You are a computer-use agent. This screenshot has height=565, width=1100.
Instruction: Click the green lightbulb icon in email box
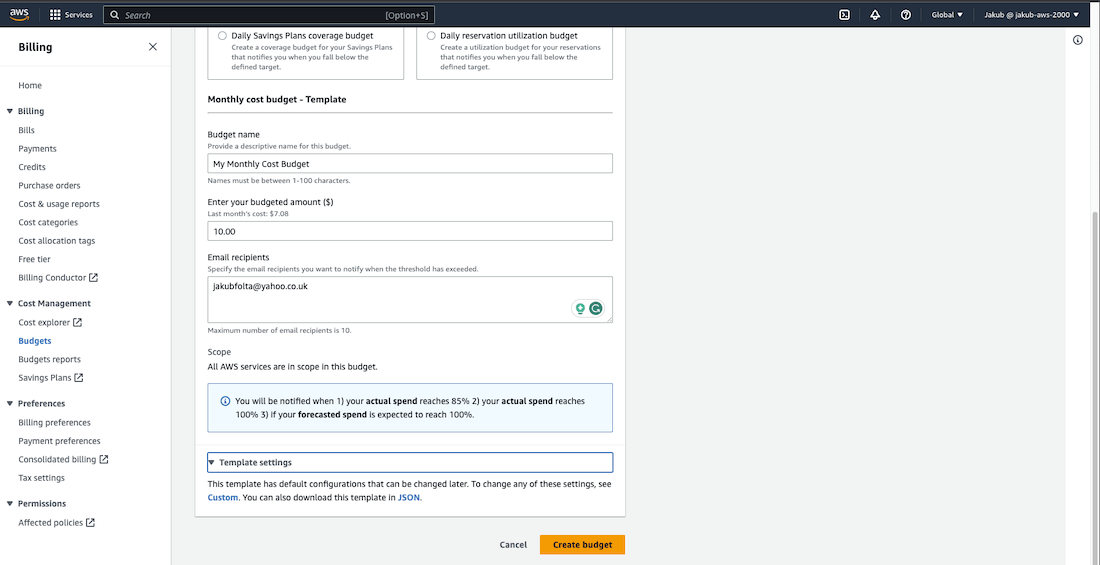(580, 308)
